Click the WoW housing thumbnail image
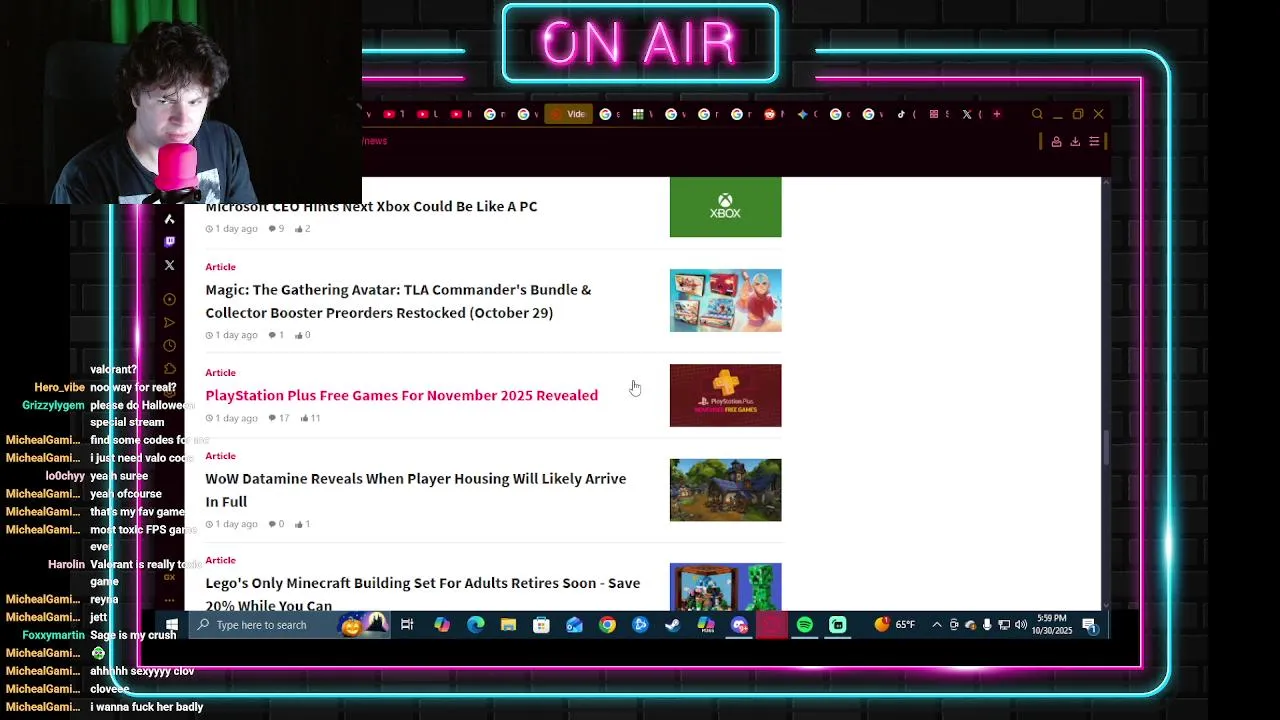The width and height of the screenshot is (1280, 720). 725,490
